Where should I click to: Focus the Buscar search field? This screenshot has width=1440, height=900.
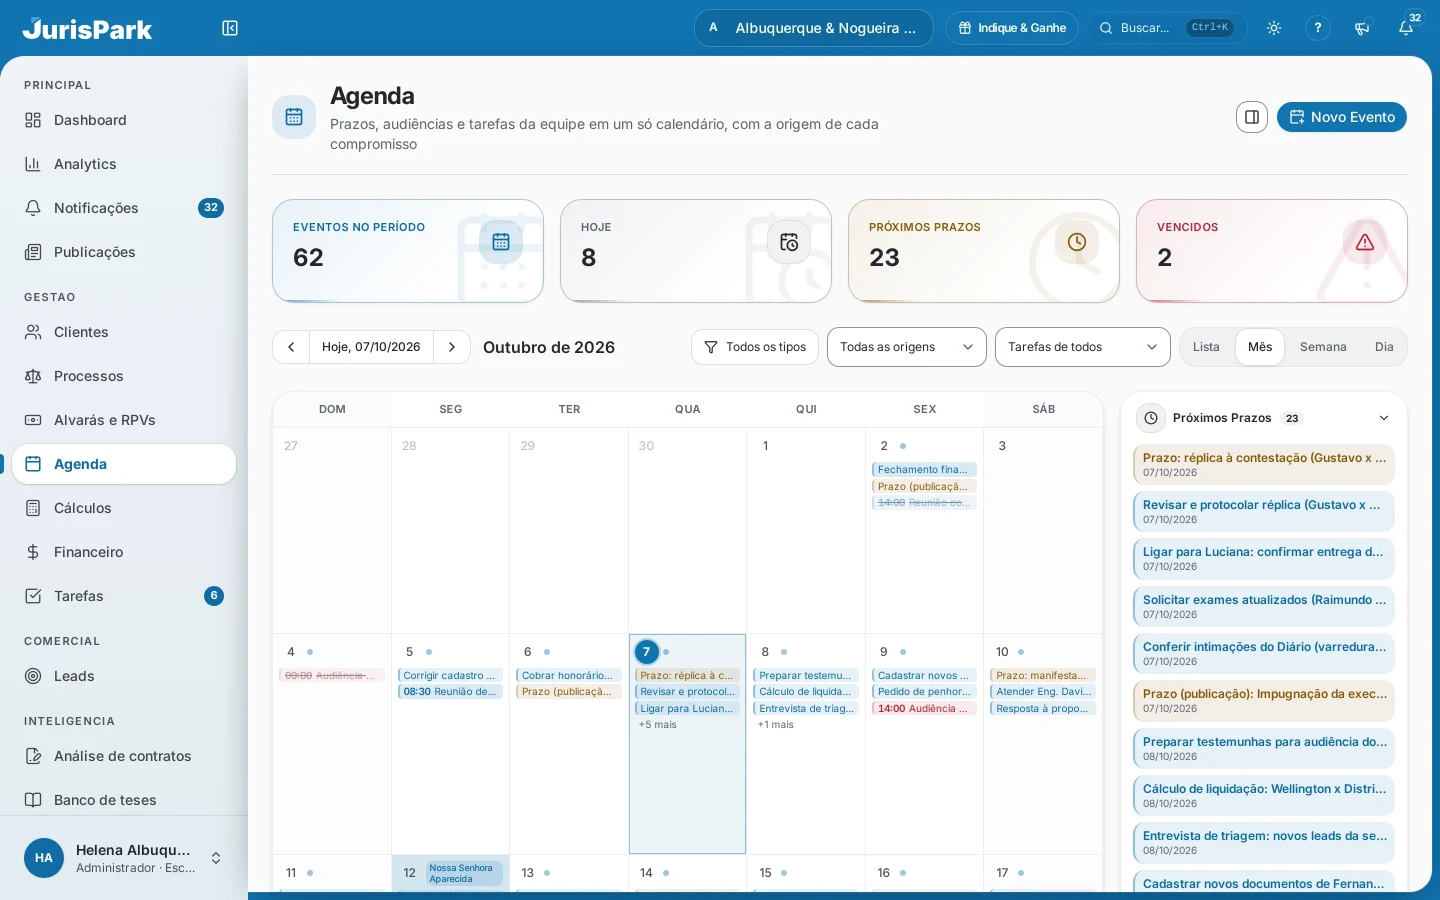coord(1167,28)
